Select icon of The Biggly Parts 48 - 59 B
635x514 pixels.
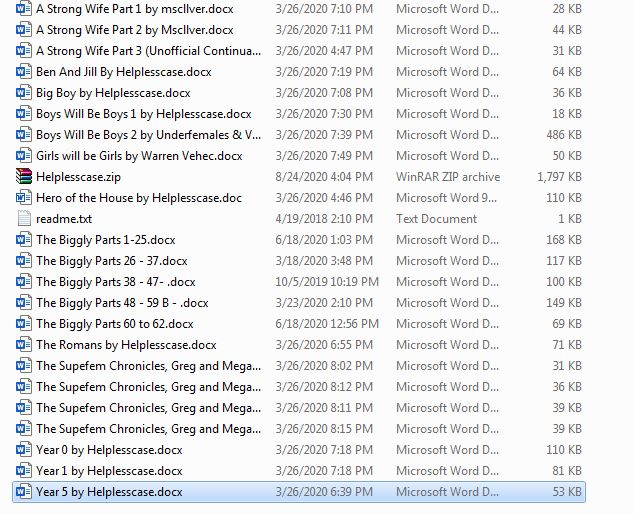coord(23,303)
